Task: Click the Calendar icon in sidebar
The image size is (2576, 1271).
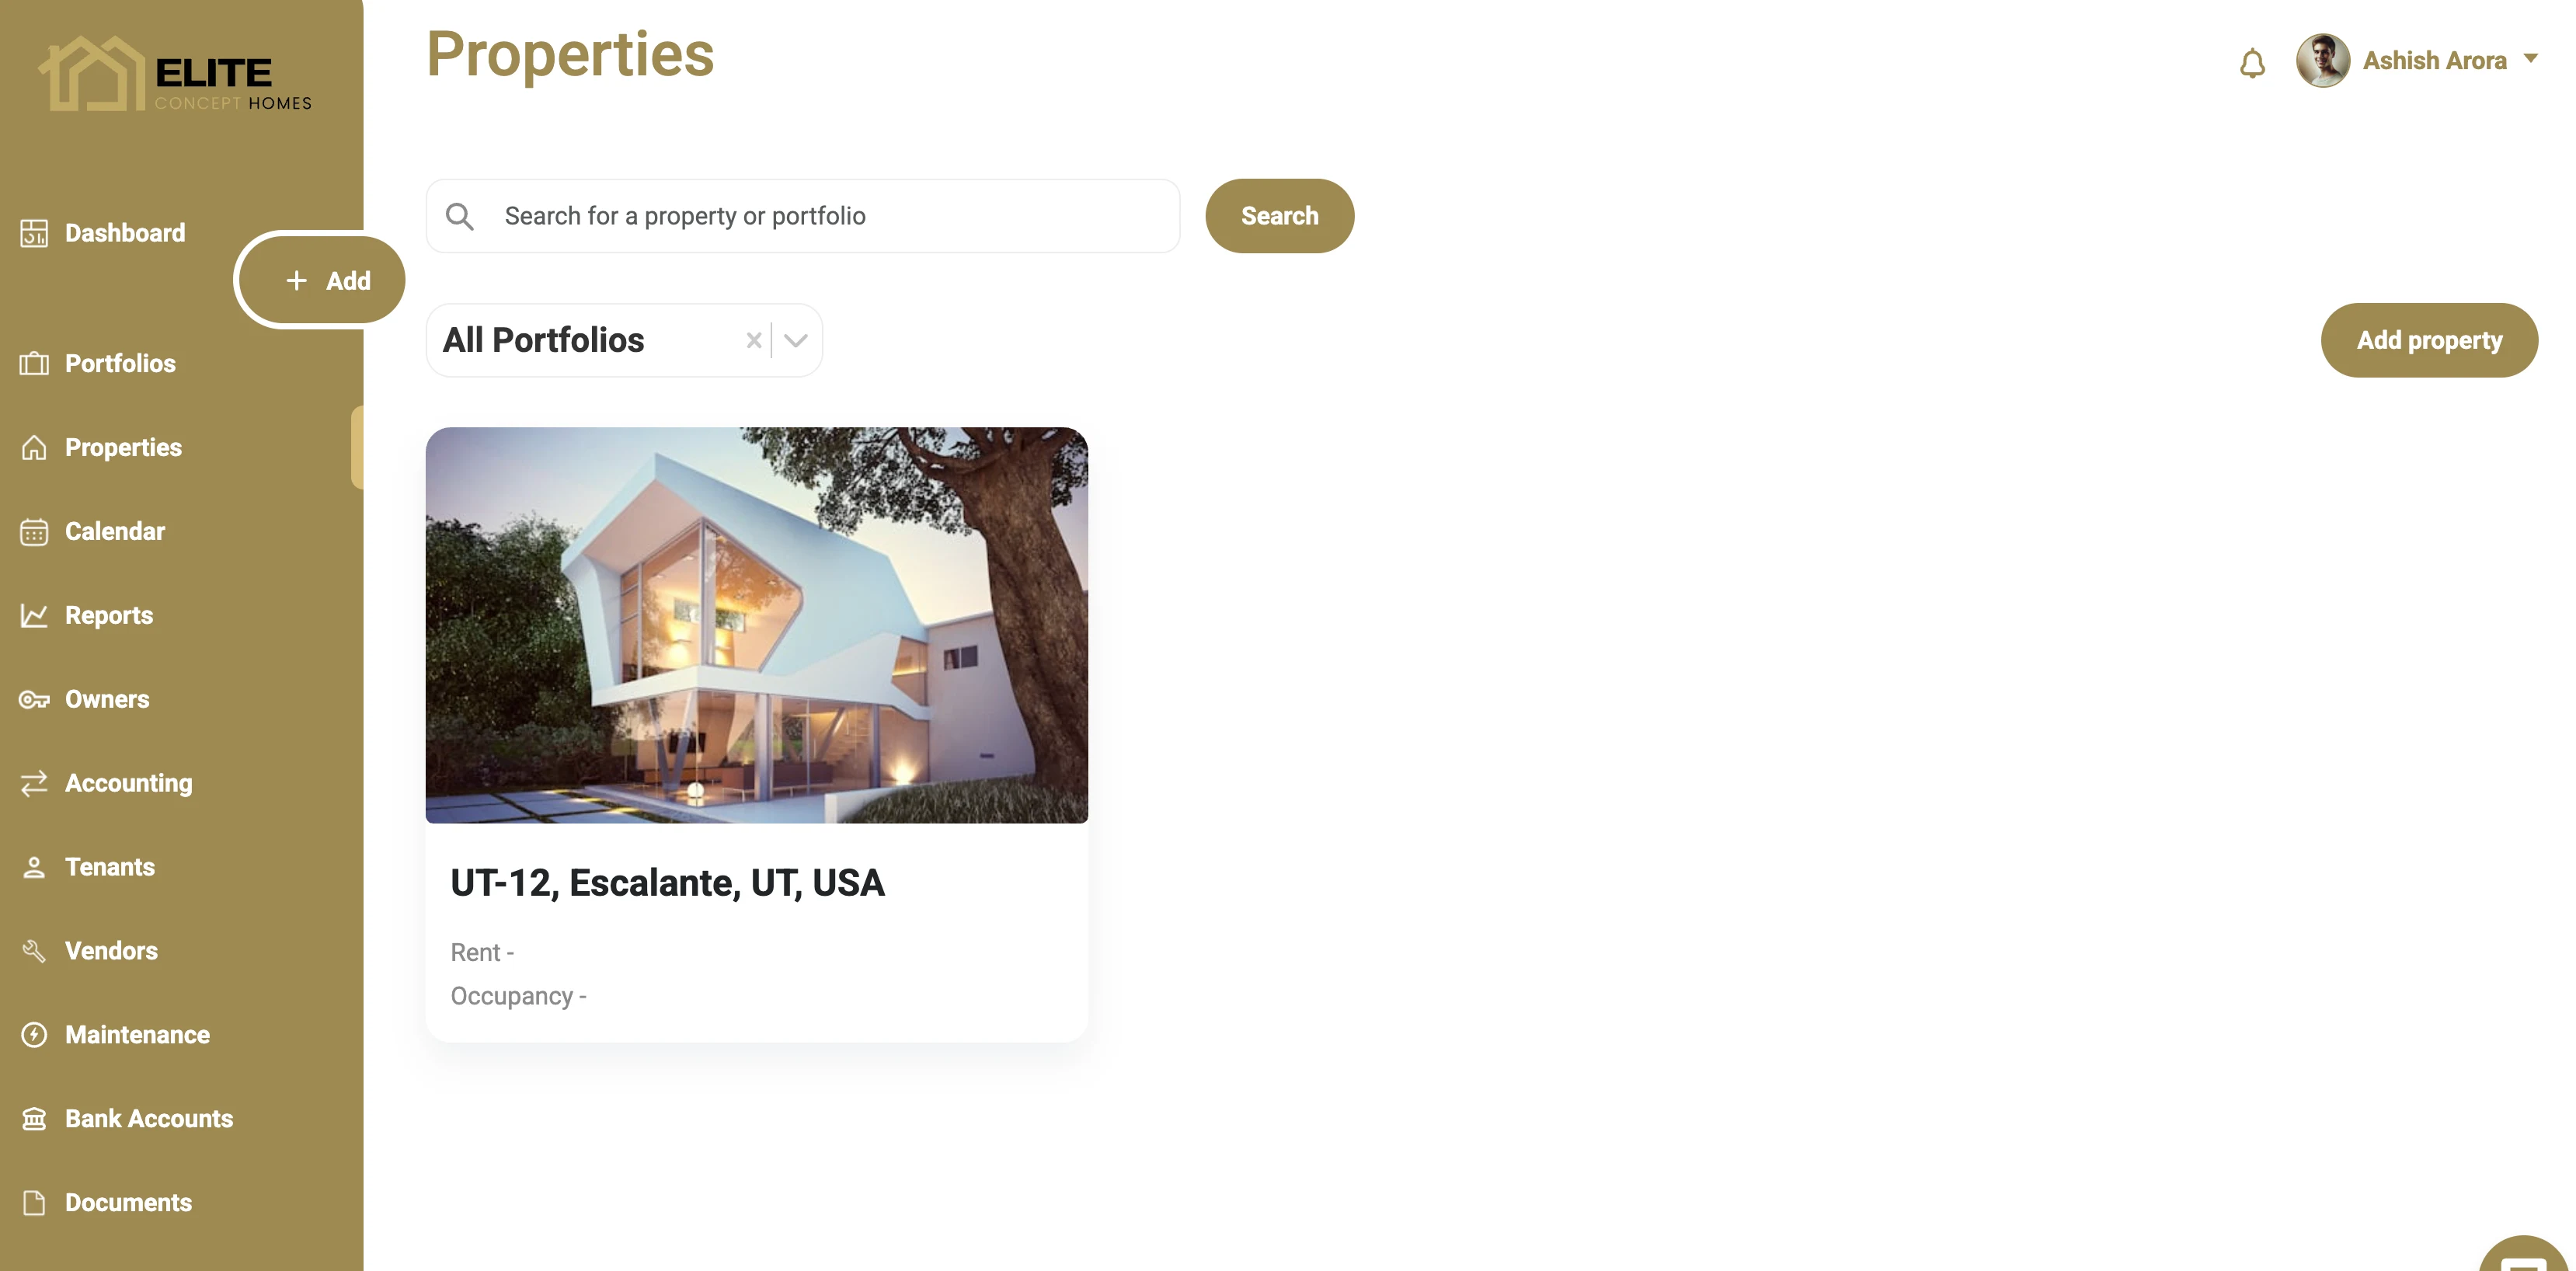Action: pos(34,531)
